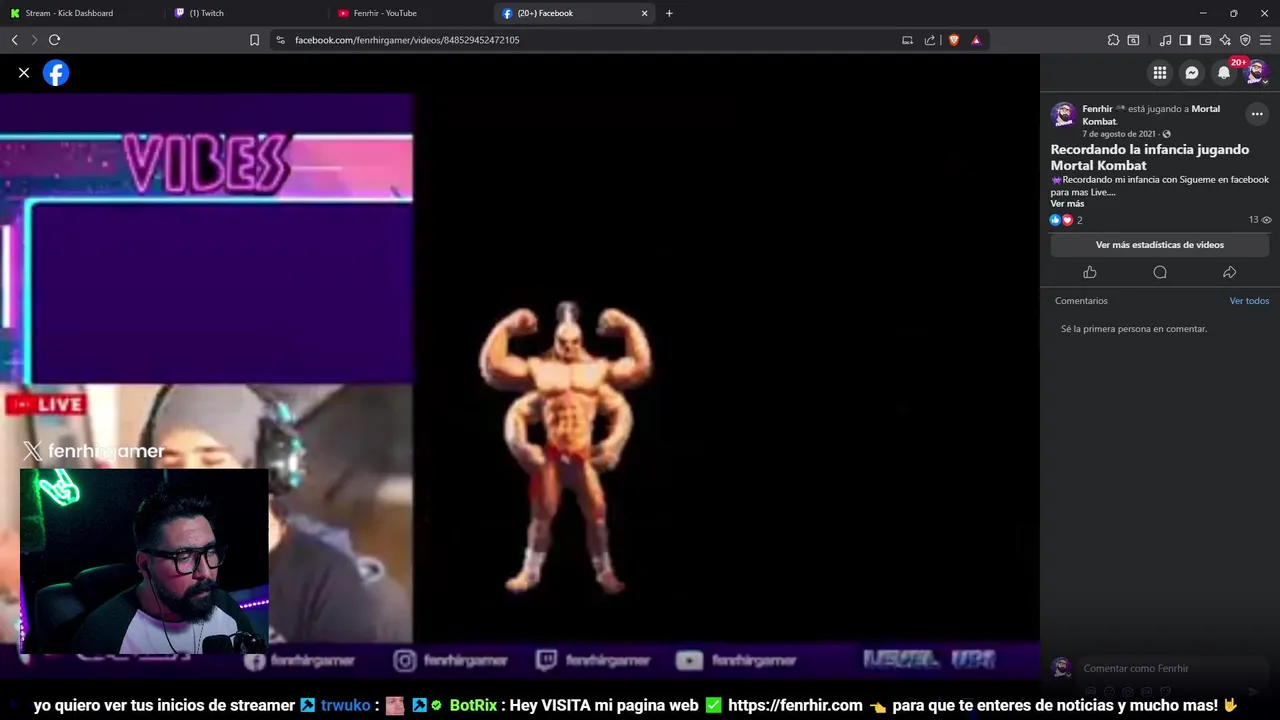
Task: Click the 13 views counter
Action: pos(1260,220)
